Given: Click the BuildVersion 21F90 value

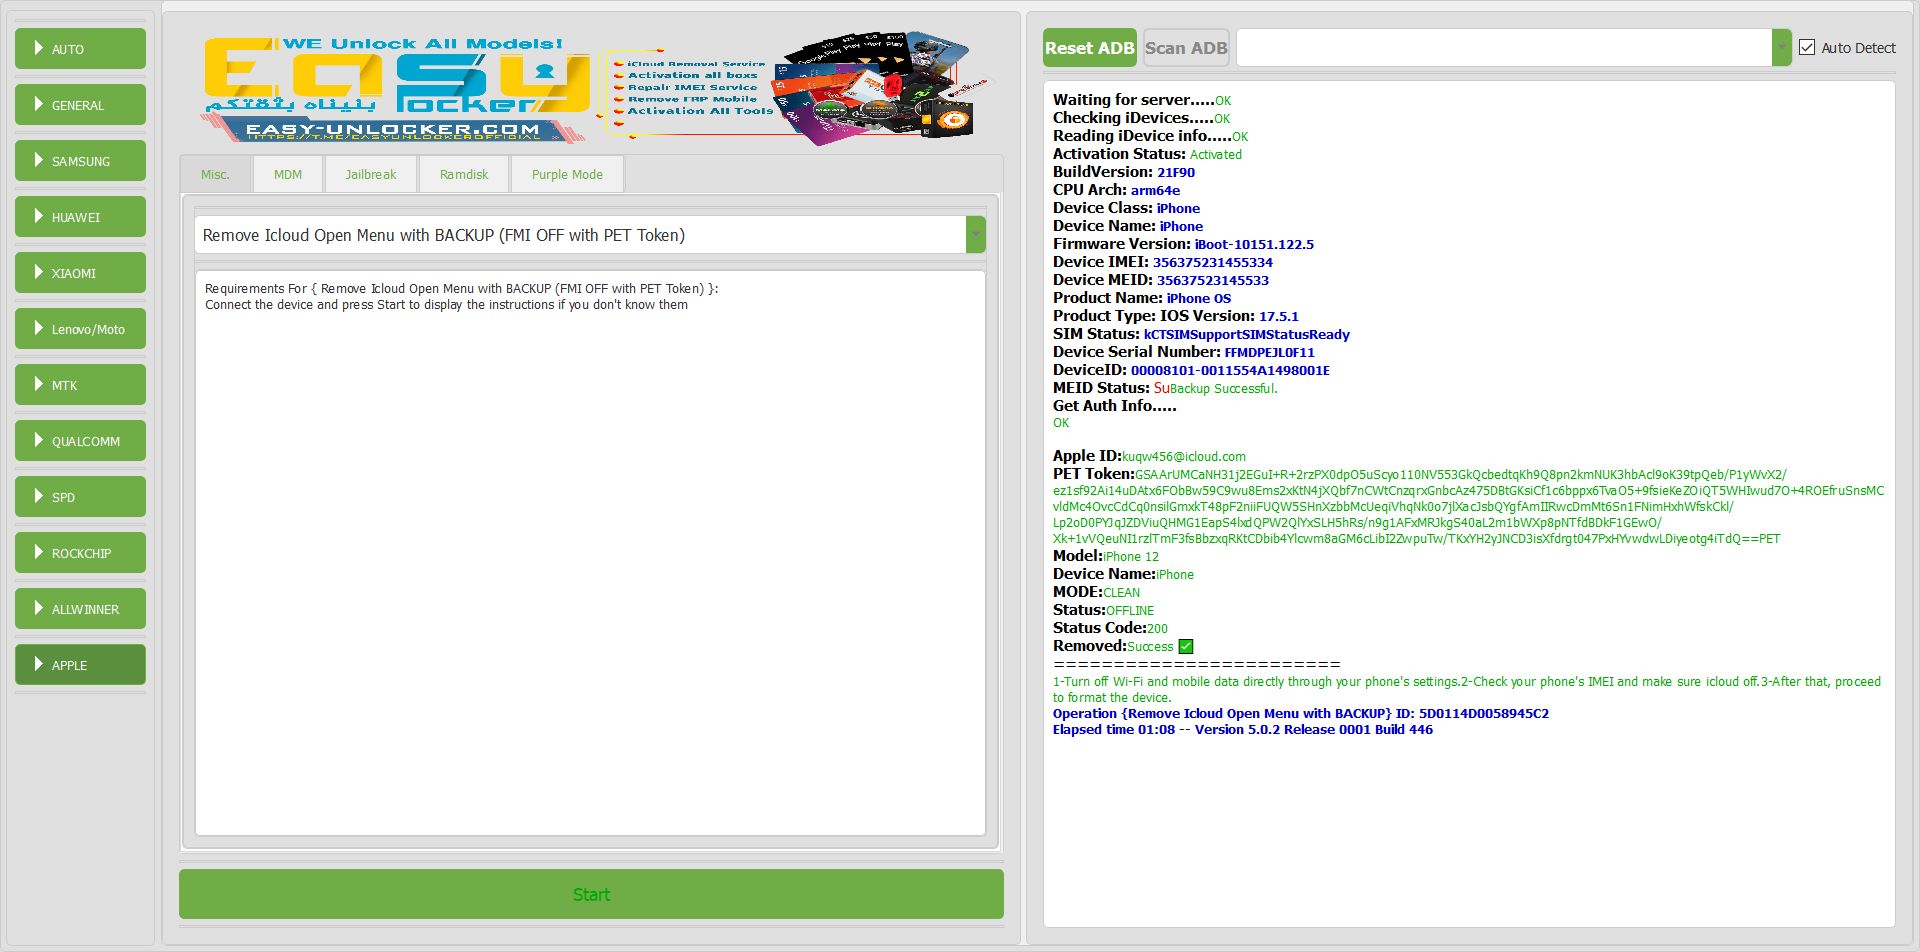Looking at the screenshot, I should (1176, 172).
